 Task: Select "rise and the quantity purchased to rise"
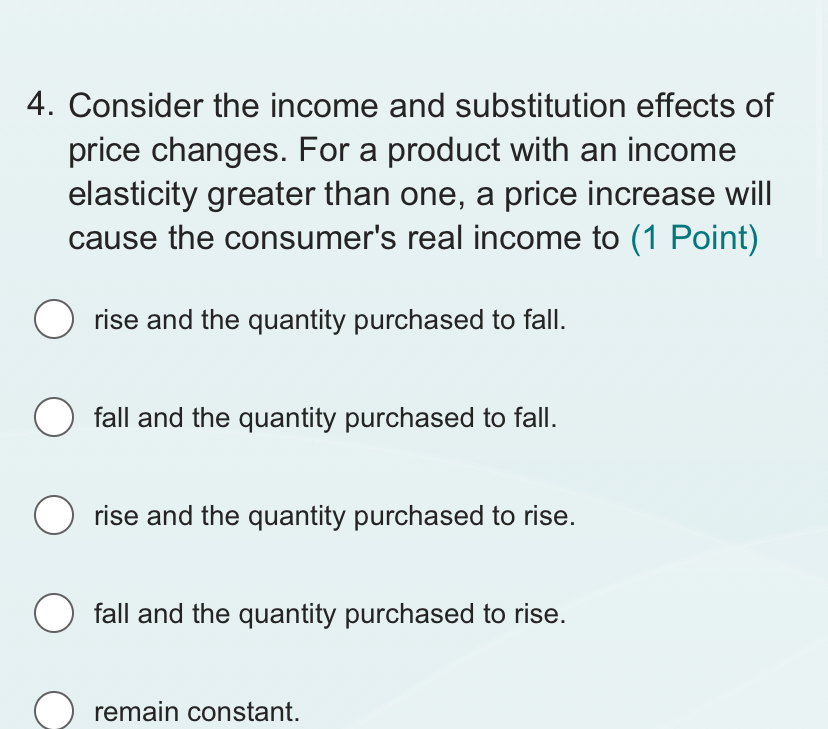click(x=54, y=515)
